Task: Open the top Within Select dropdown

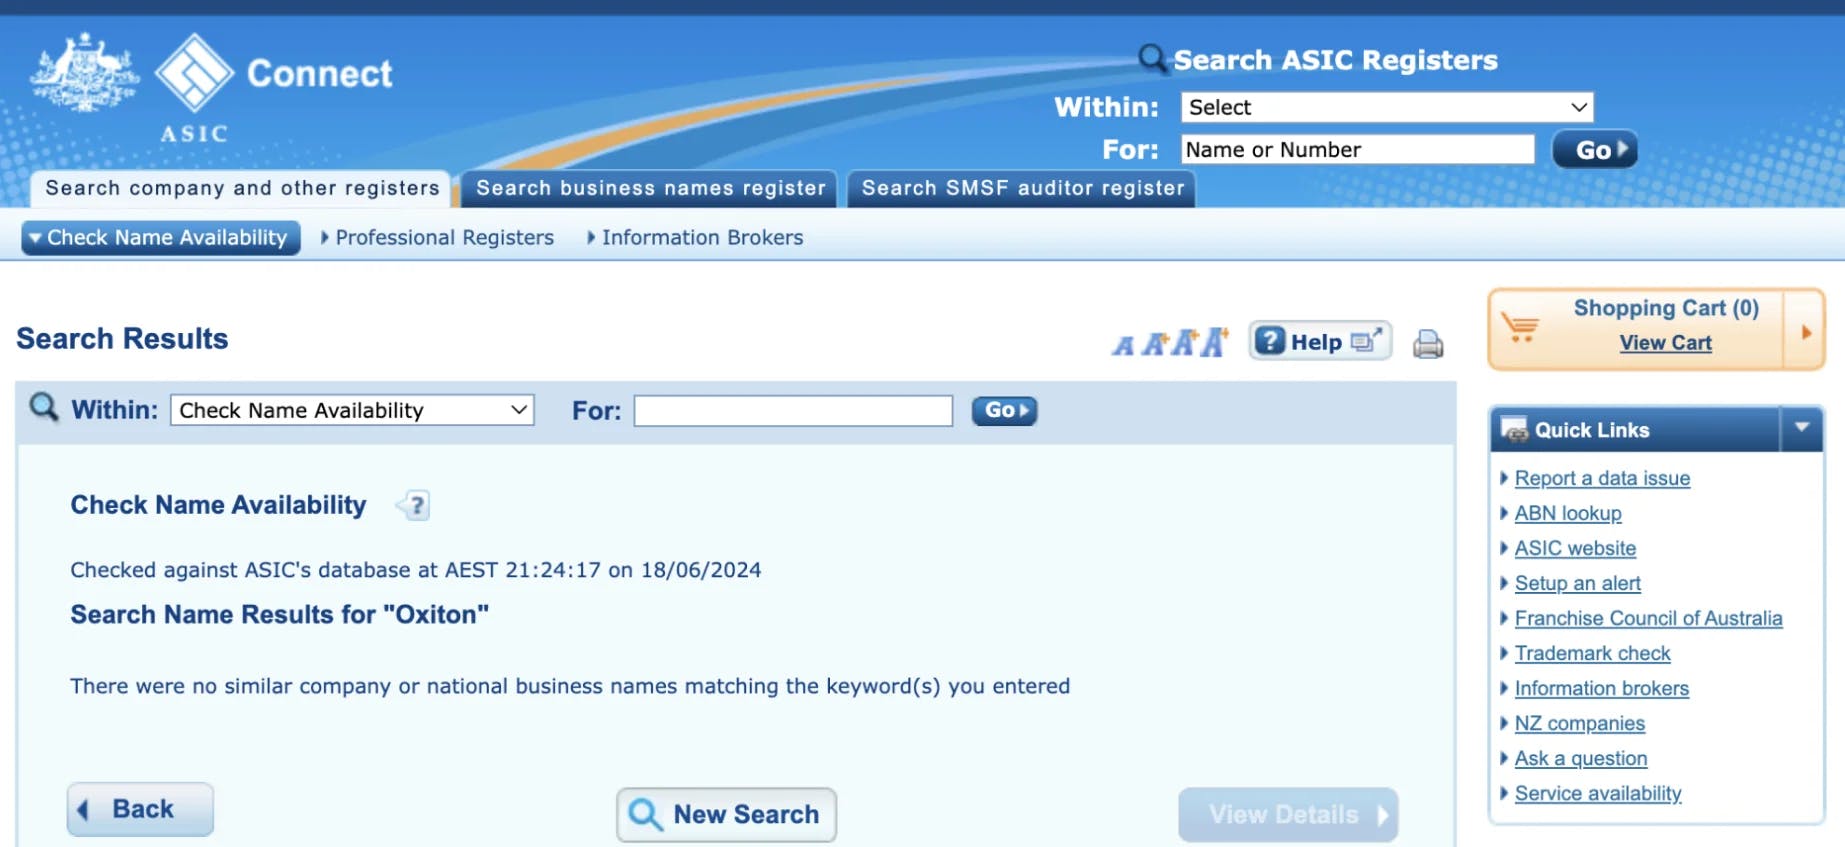Action: [x=1386, y=107]
